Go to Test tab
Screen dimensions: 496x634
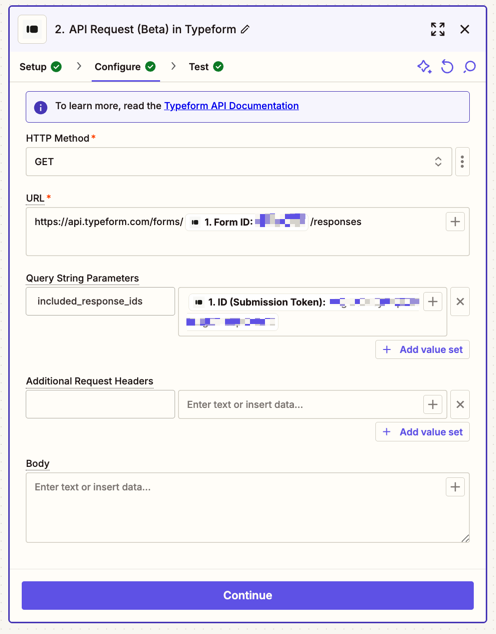point(206,67)
